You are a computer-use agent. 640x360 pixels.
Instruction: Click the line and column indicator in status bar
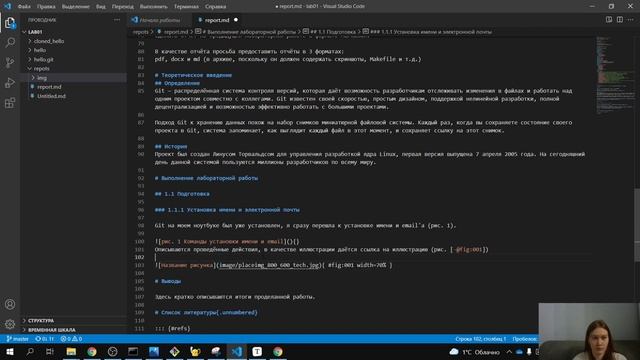pyautogui.click(x=480, y=339)
